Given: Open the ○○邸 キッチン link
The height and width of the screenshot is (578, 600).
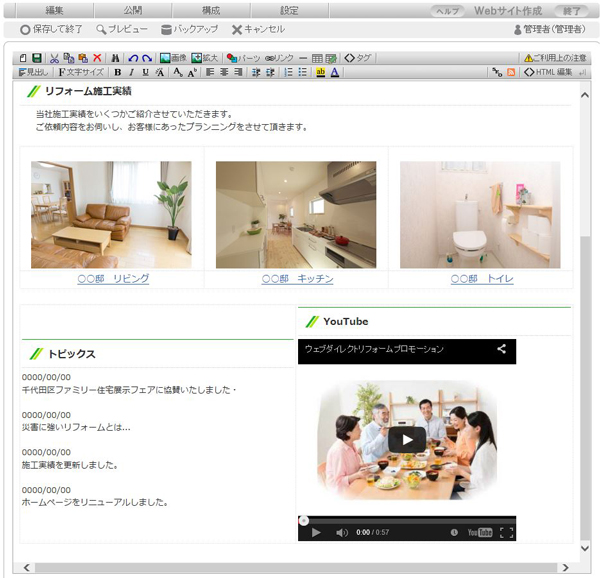Looking at the screenshot, I should (x=297, y=279).
